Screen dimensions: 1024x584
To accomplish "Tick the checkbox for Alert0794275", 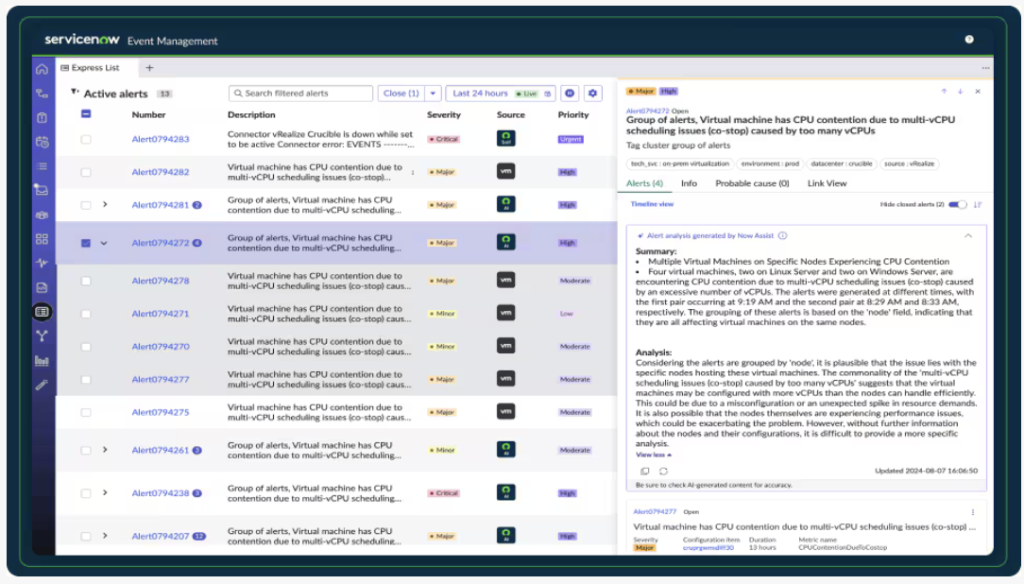I will pos(86,413).
